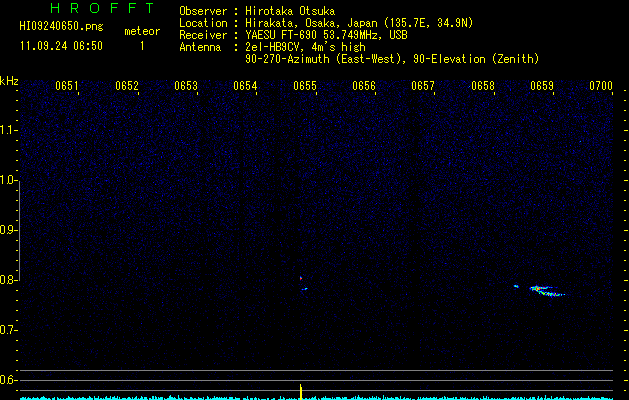Image resolution: width=629 pixels, height=400 pixels.
Task: Click the 0700 time marker
Action: (x=601, y=86)
